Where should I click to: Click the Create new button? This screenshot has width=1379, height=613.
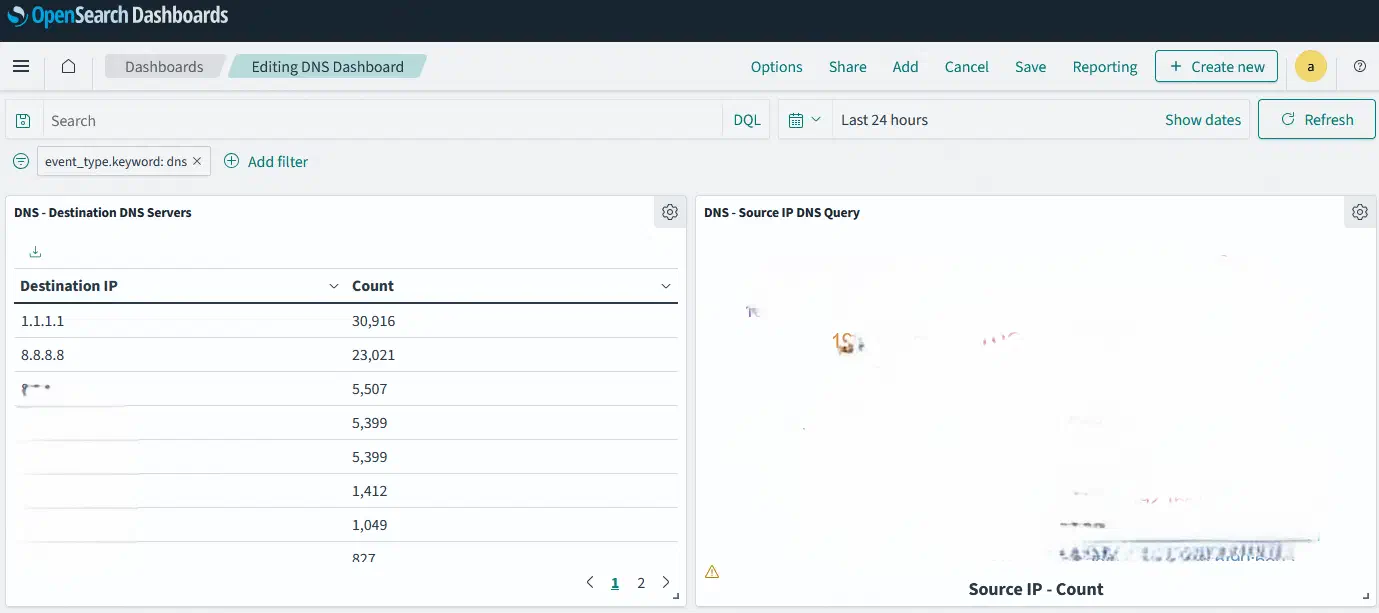(1216, 67)
